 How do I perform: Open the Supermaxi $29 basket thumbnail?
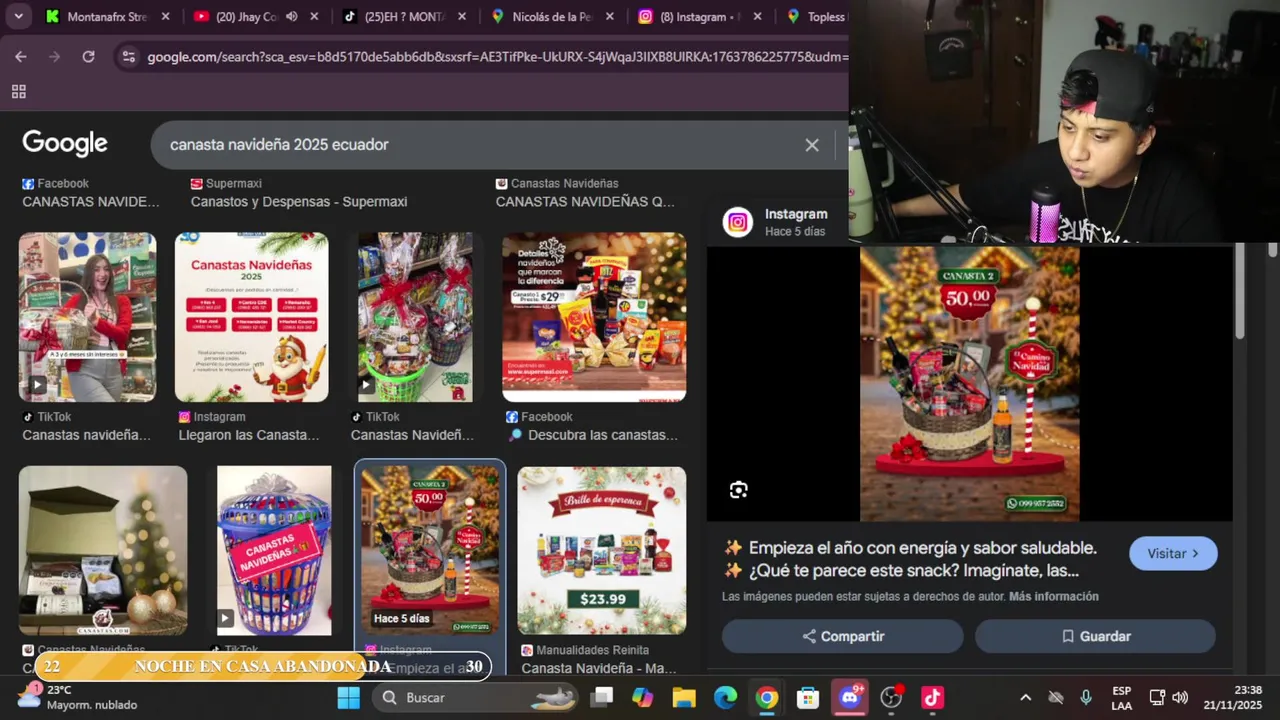(594, 317)
